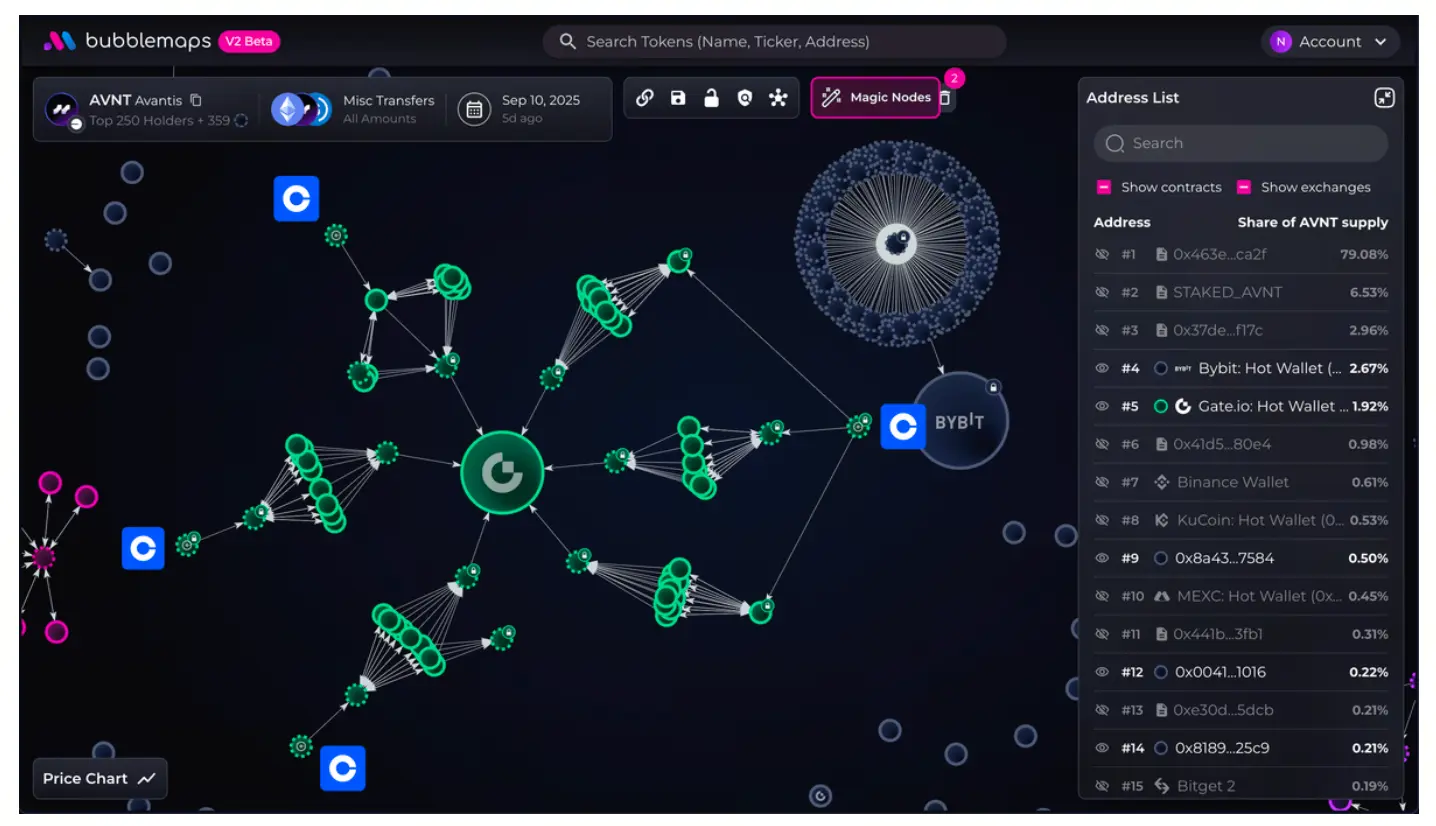
Task: Select row #6 0x41d5...80e4
Action: (1240, 444)
